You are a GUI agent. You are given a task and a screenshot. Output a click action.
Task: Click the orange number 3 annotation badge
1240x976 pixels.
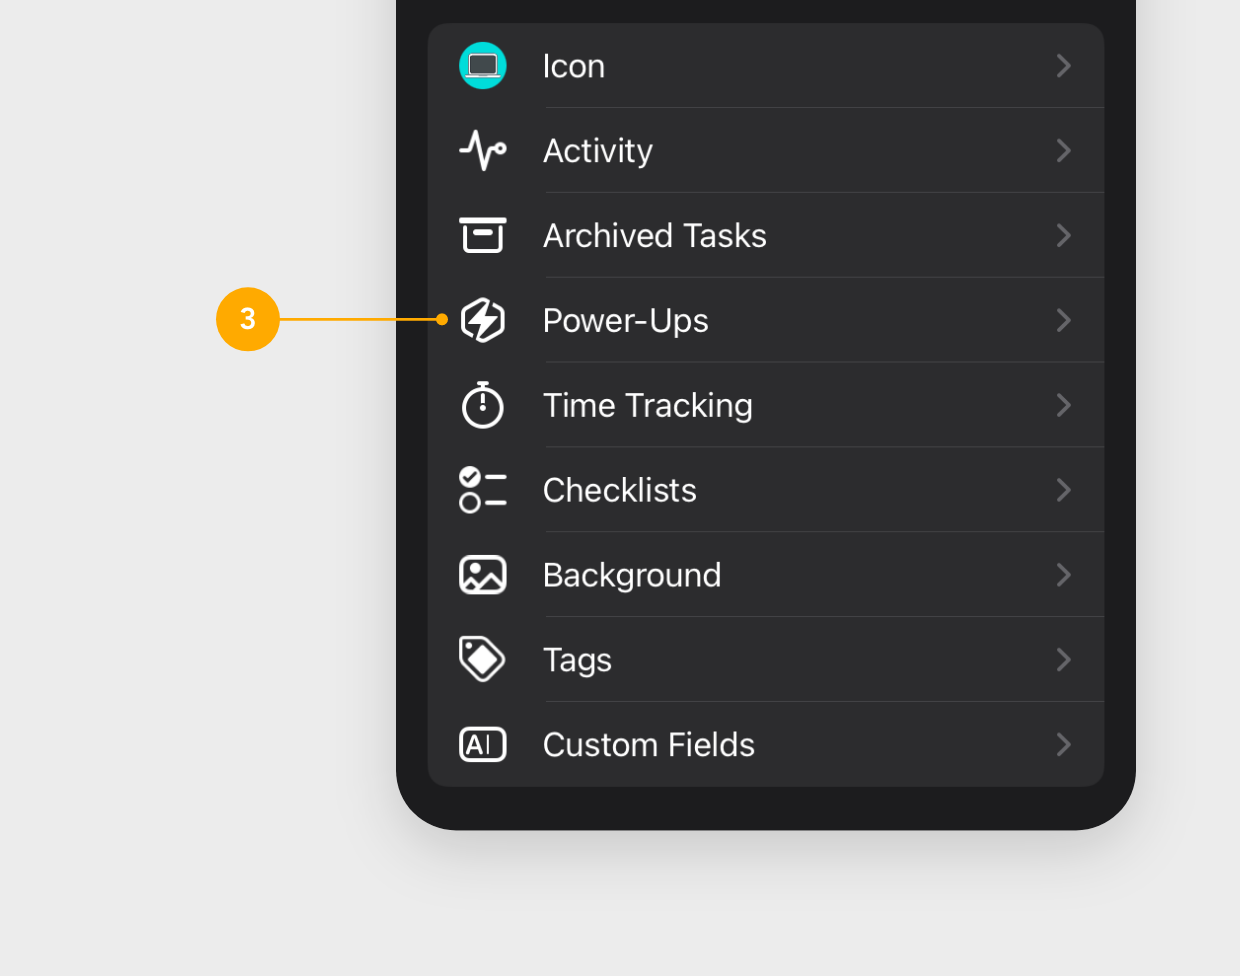[x=247, y=320]
